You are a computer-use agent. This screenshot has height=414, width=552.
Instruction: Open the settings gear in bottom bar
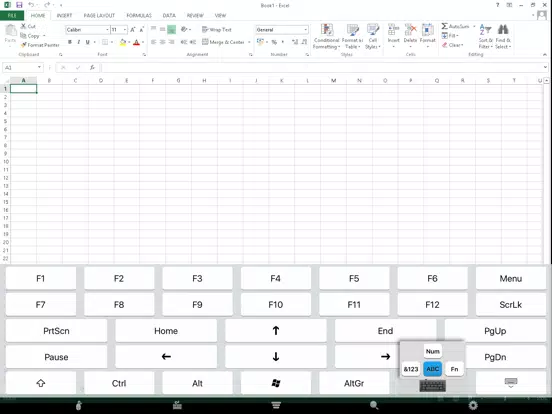click(473, 405)
